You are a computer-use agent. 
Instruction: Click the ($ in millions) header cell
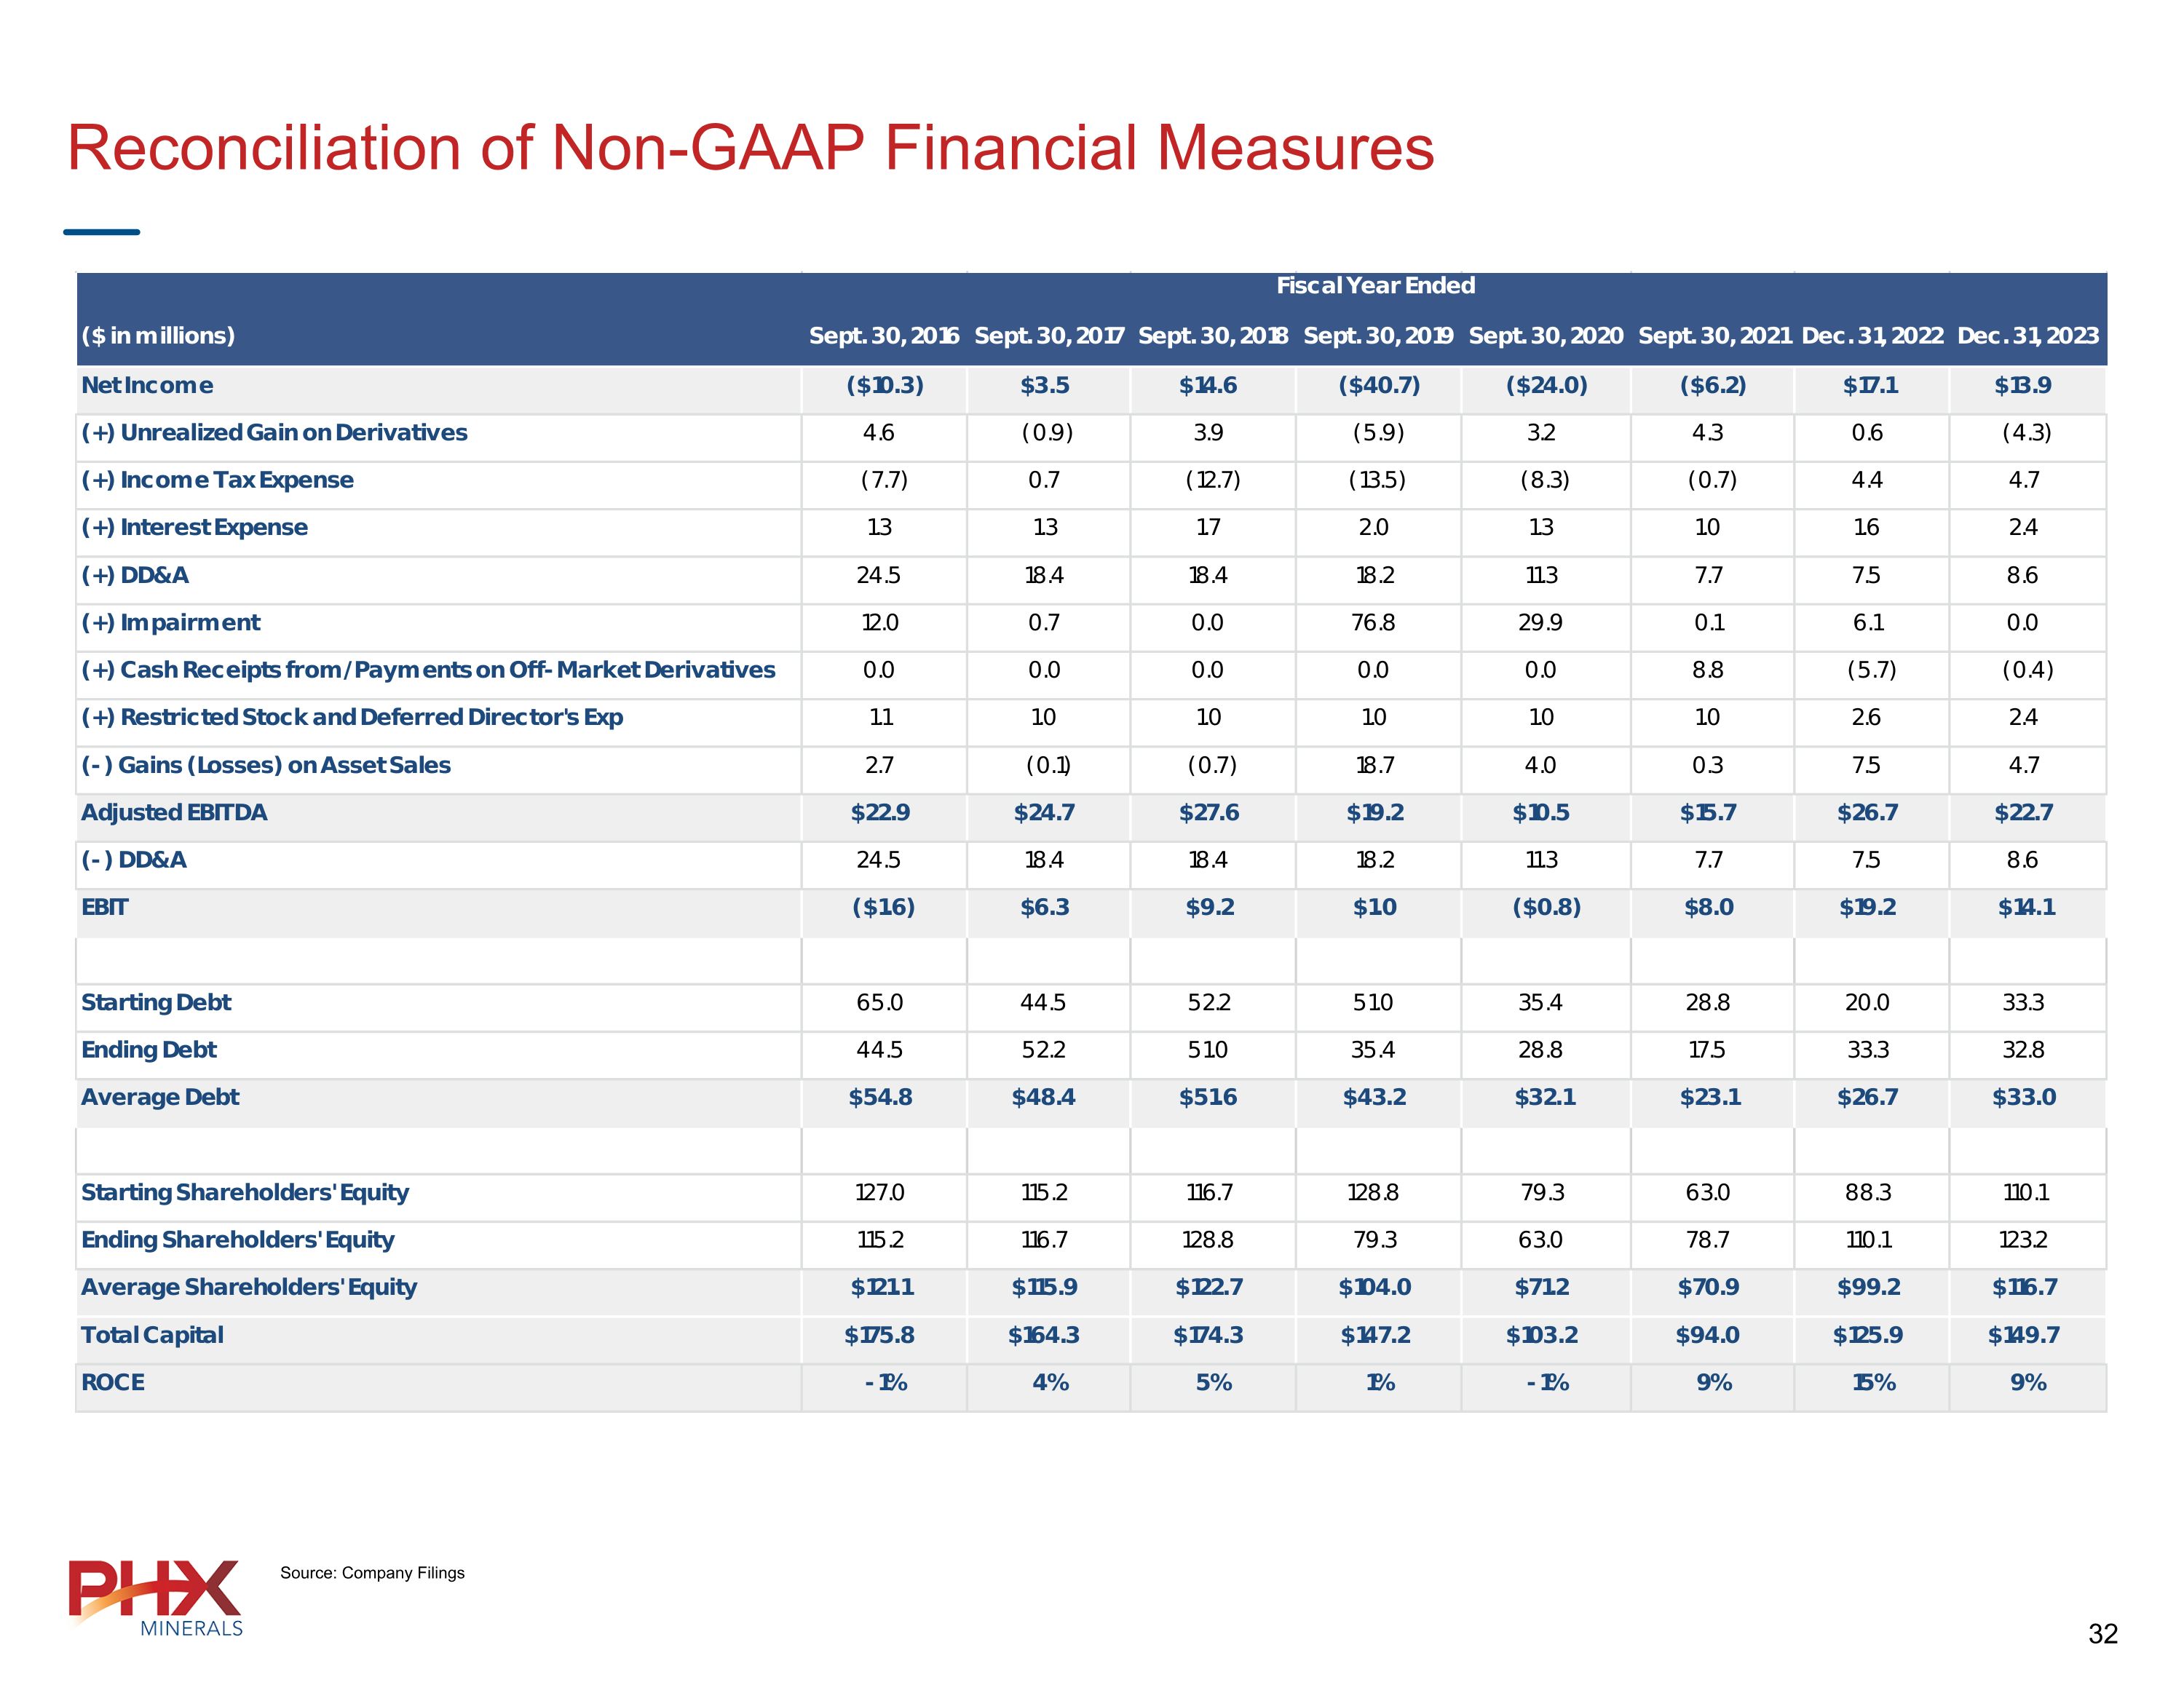[x=158, y=336]
